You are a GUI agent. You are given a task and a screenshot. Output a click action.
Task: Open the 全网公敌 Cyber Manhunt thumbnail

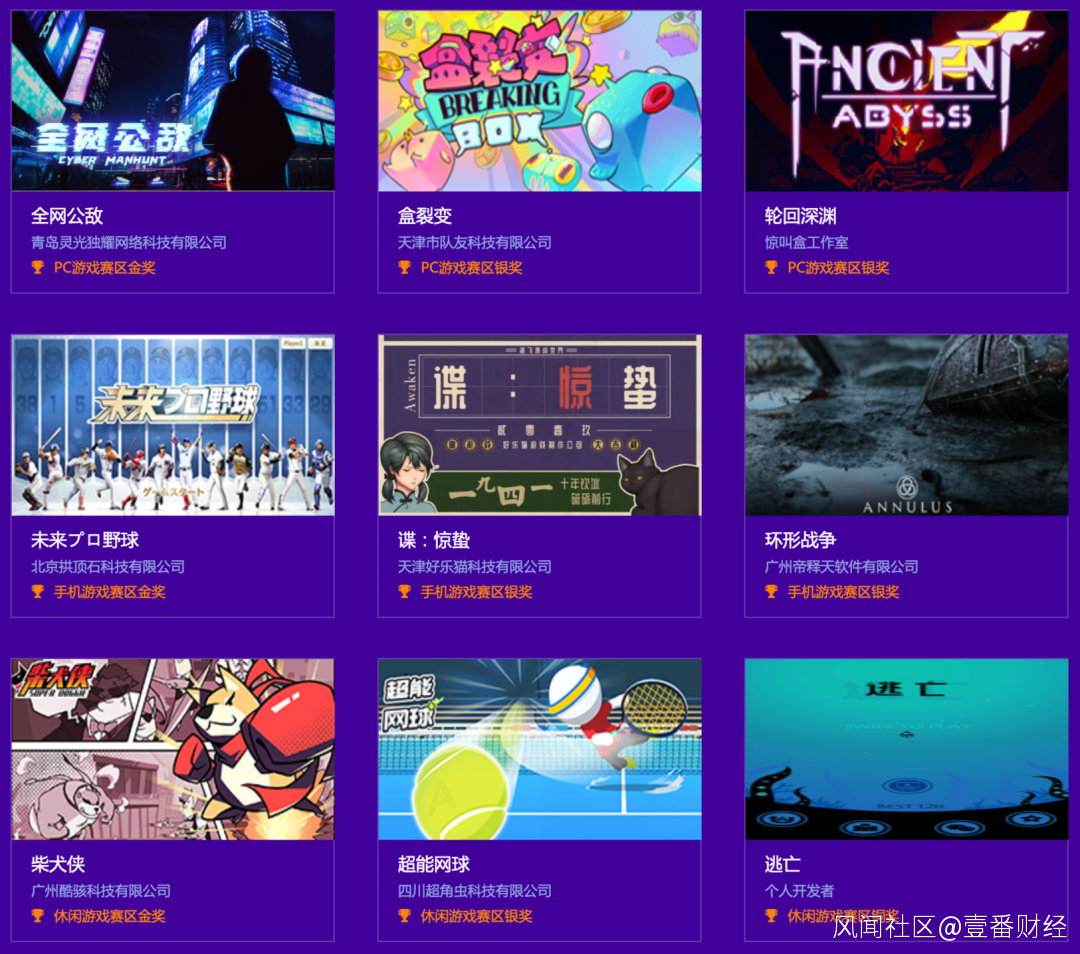tap(173, 101)
